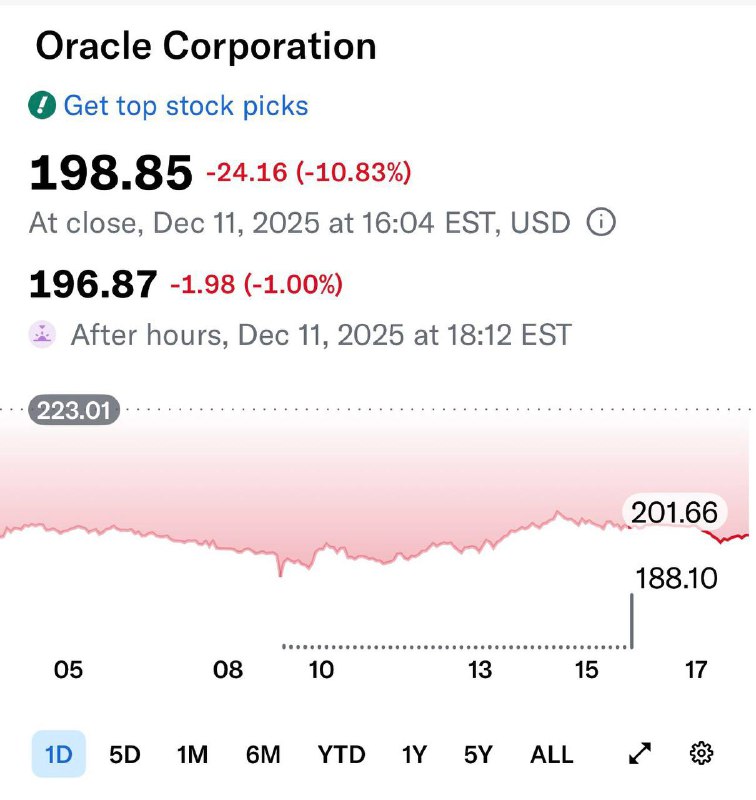Switch to the 5D range
Image resolution: width=756 pixels, height=800 pixels.
[x=124, y=754]
